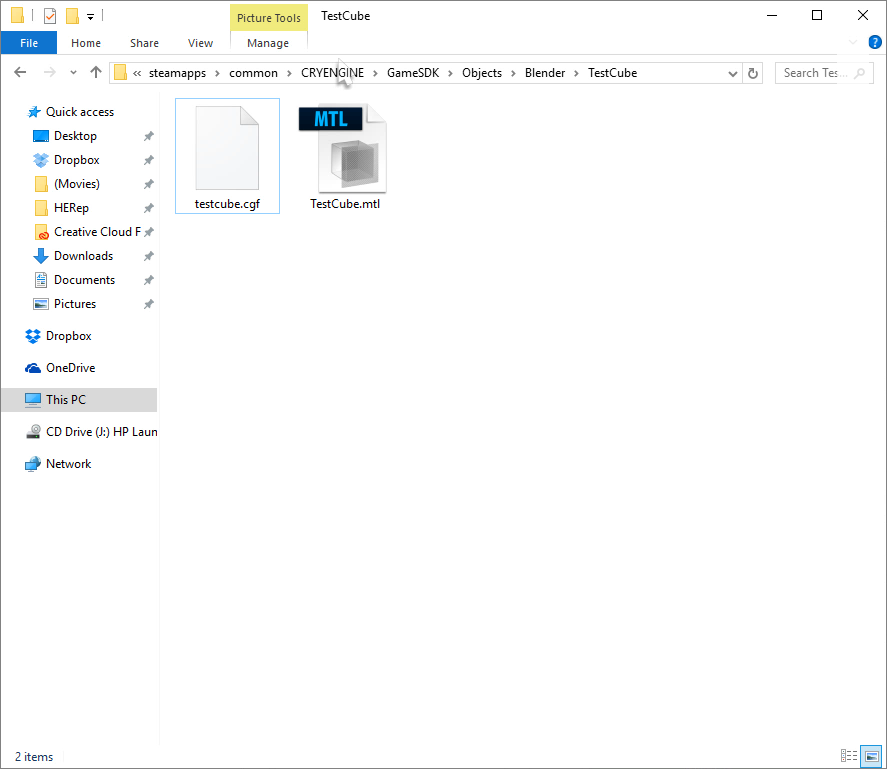Screen dimensions: 887x769
Task: Open Pictures in navigation pane
Action: coord(75,304)
